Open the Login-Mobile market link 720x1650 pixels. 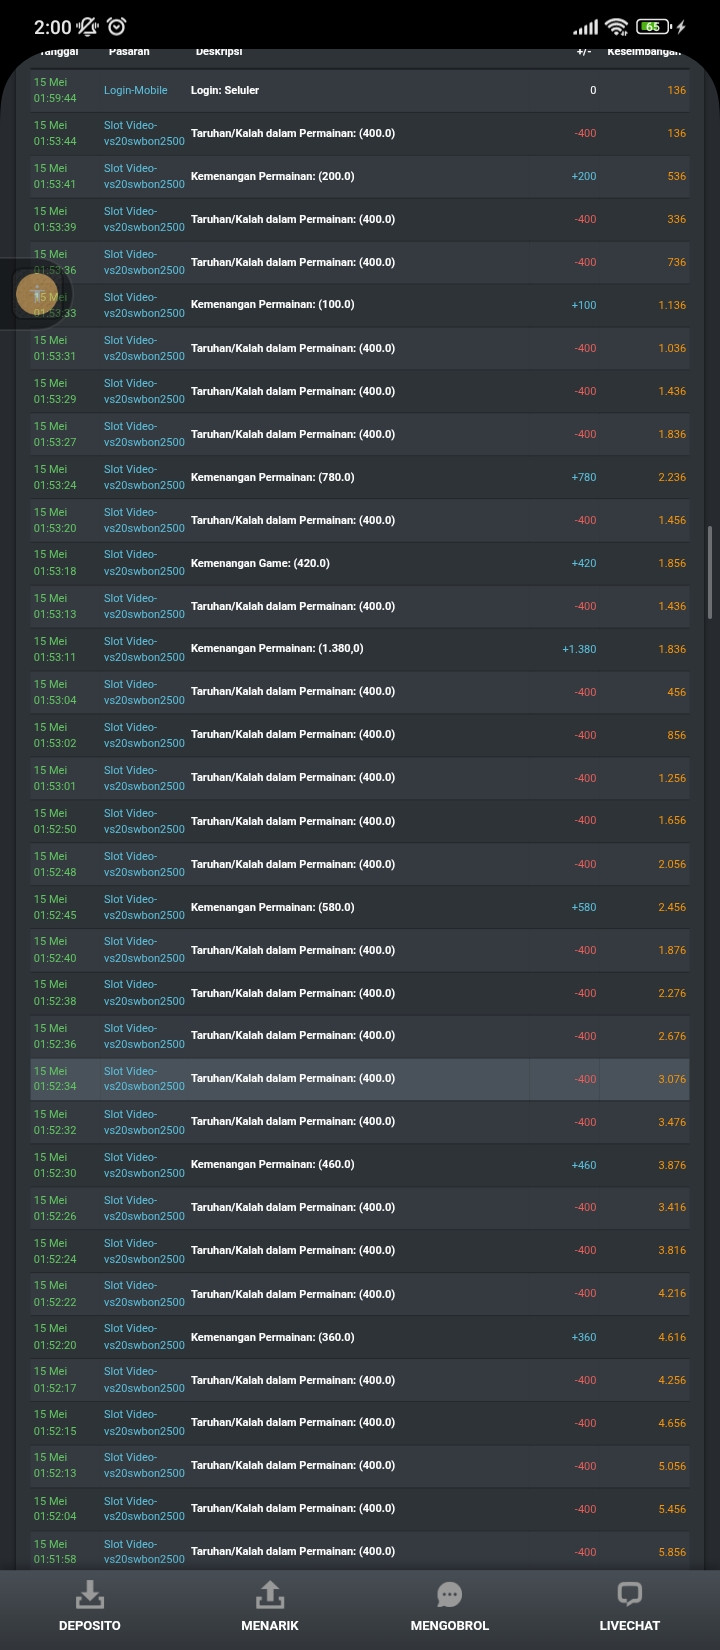click(136, 90)
